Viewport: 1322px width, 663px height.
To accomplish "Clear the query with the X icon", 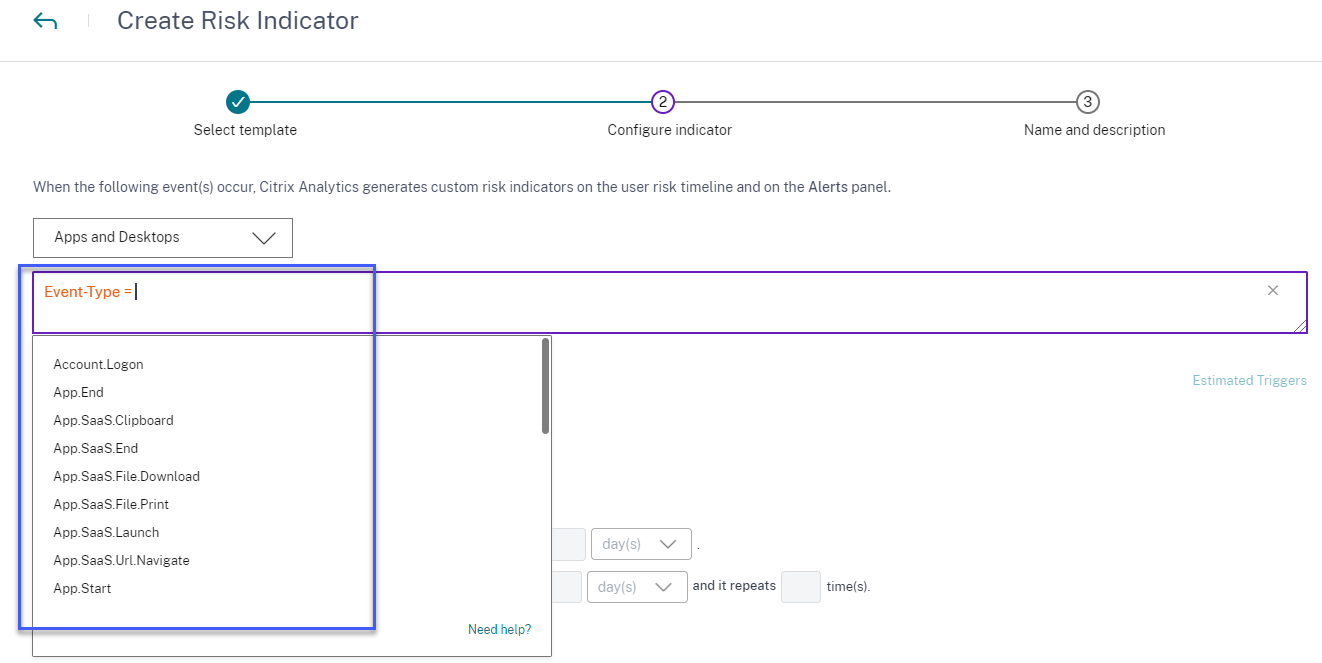I will click(x=1273, y=291).
